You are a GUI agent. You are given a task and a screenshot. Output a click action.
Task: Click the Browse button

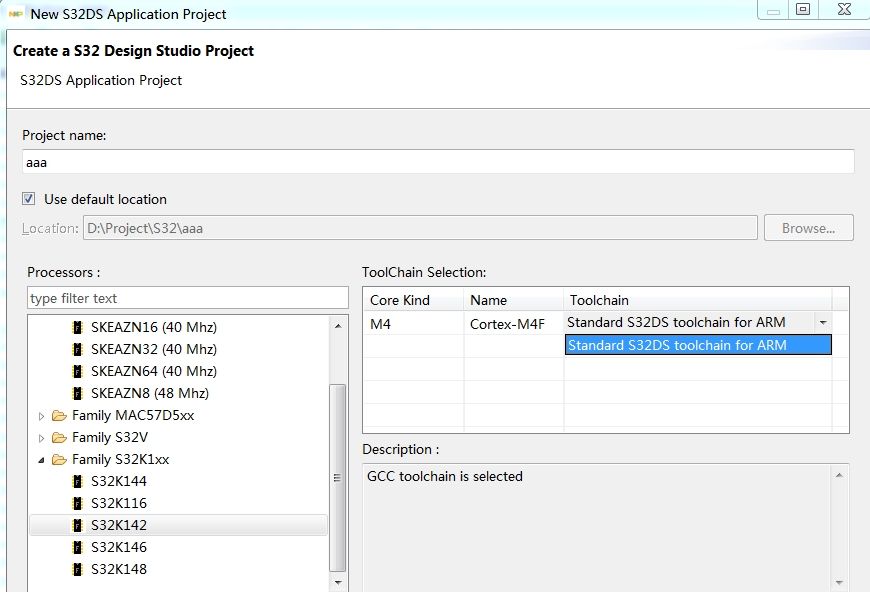(808, 228)
